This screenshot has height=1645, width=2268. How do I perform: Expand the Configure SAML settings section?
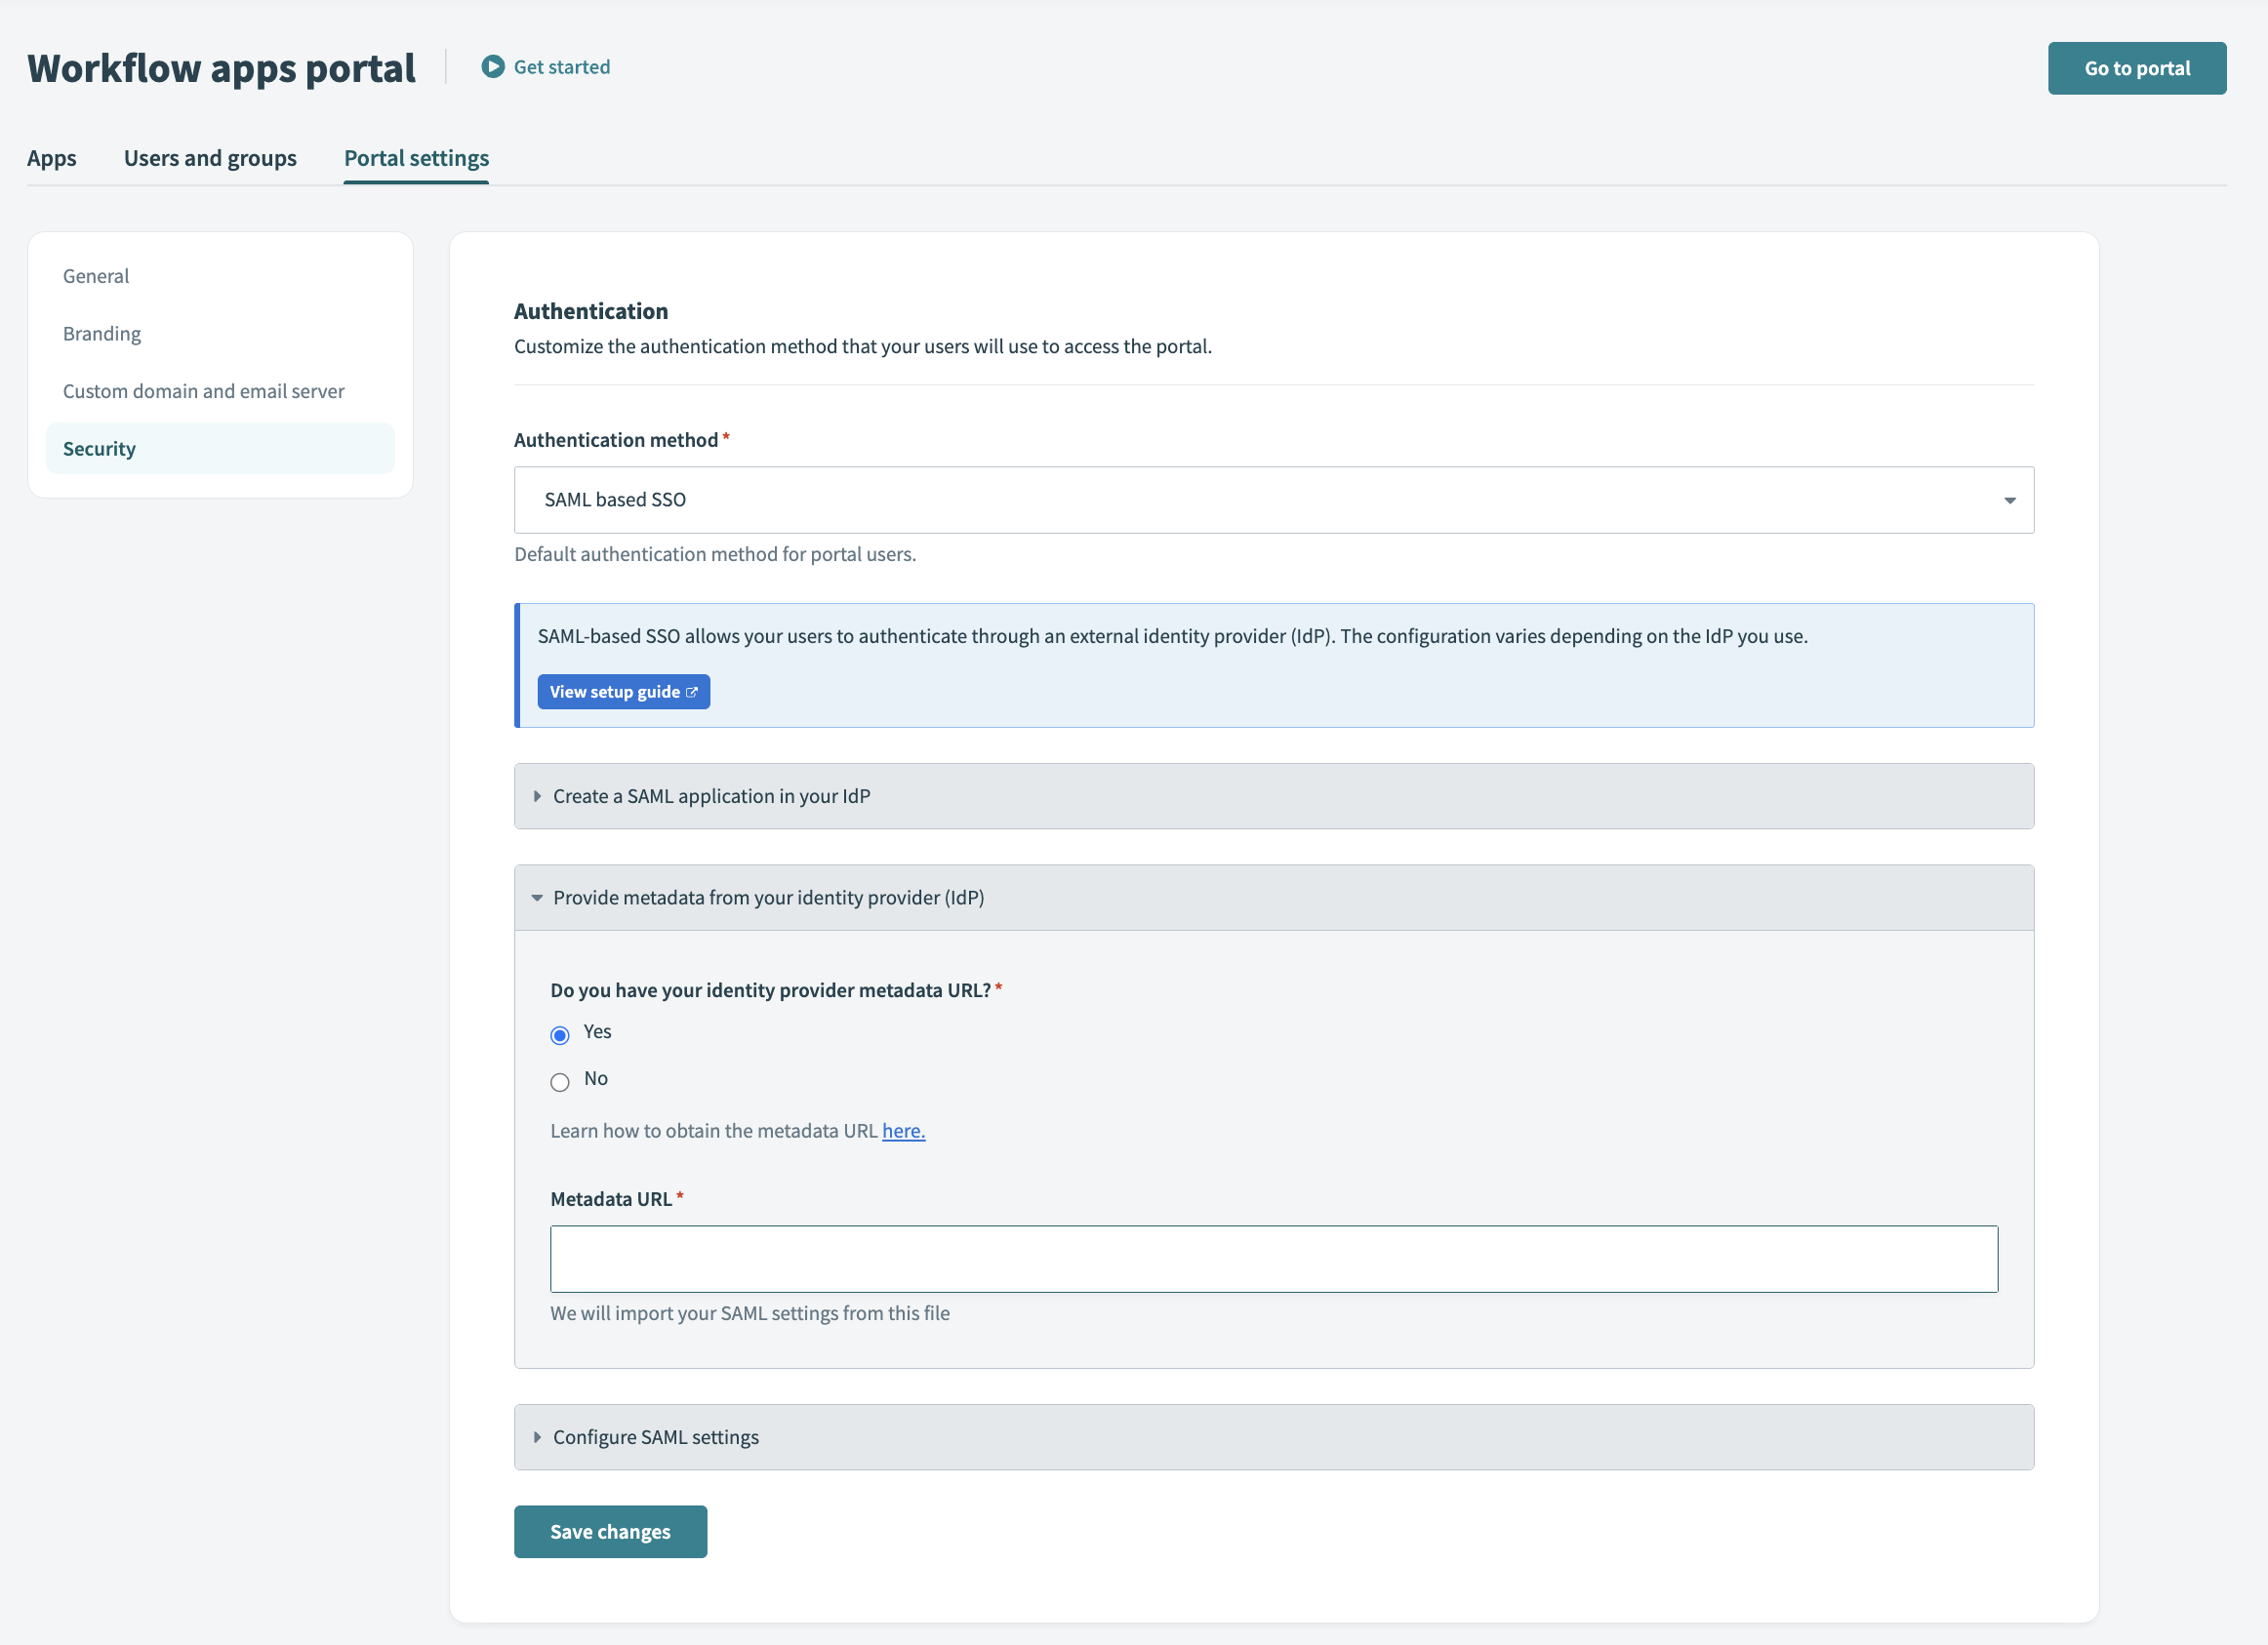[655, 1437]
